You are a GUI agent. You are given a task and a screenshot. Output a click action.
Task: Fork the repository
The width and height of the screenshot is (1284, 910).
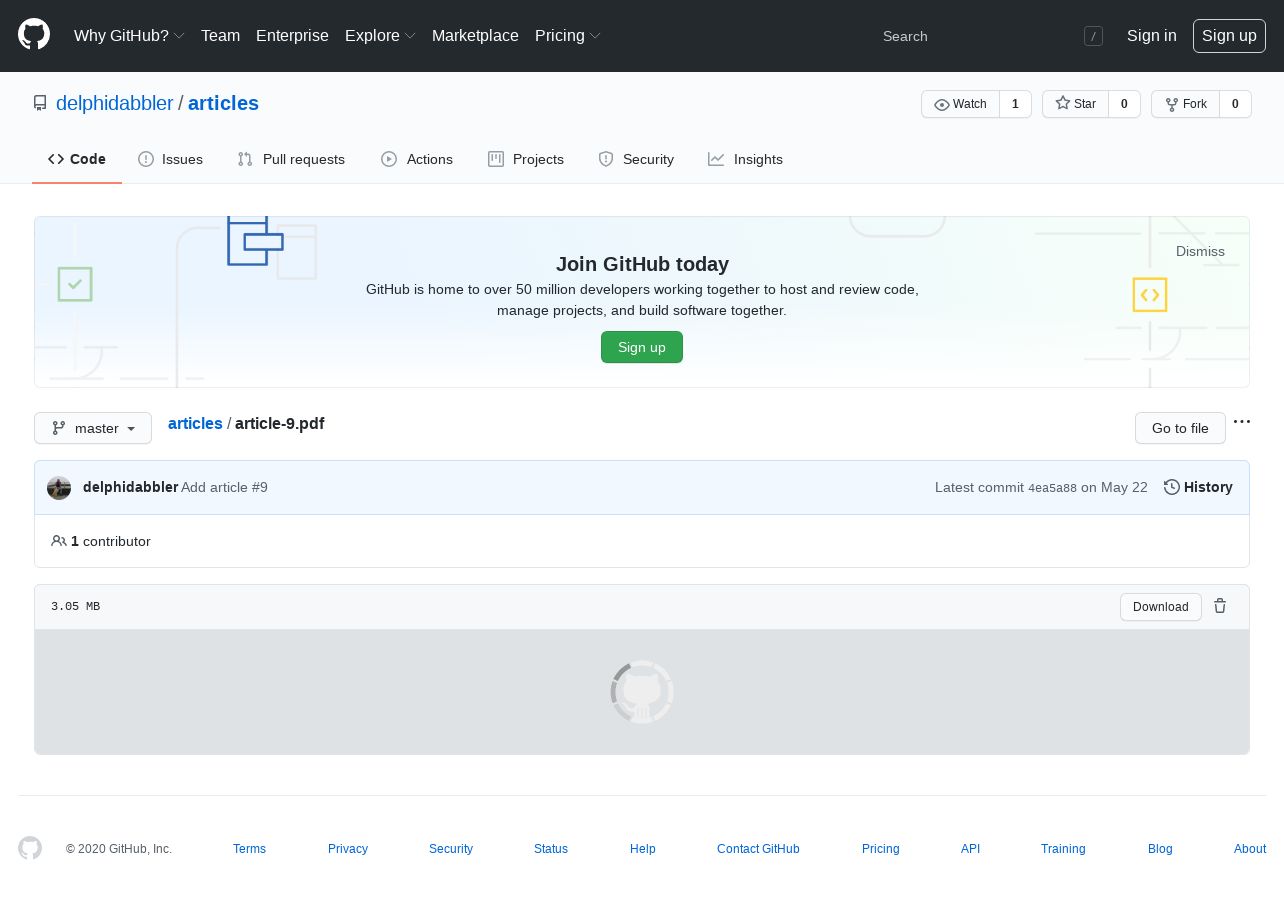[x=1185, y=104]
